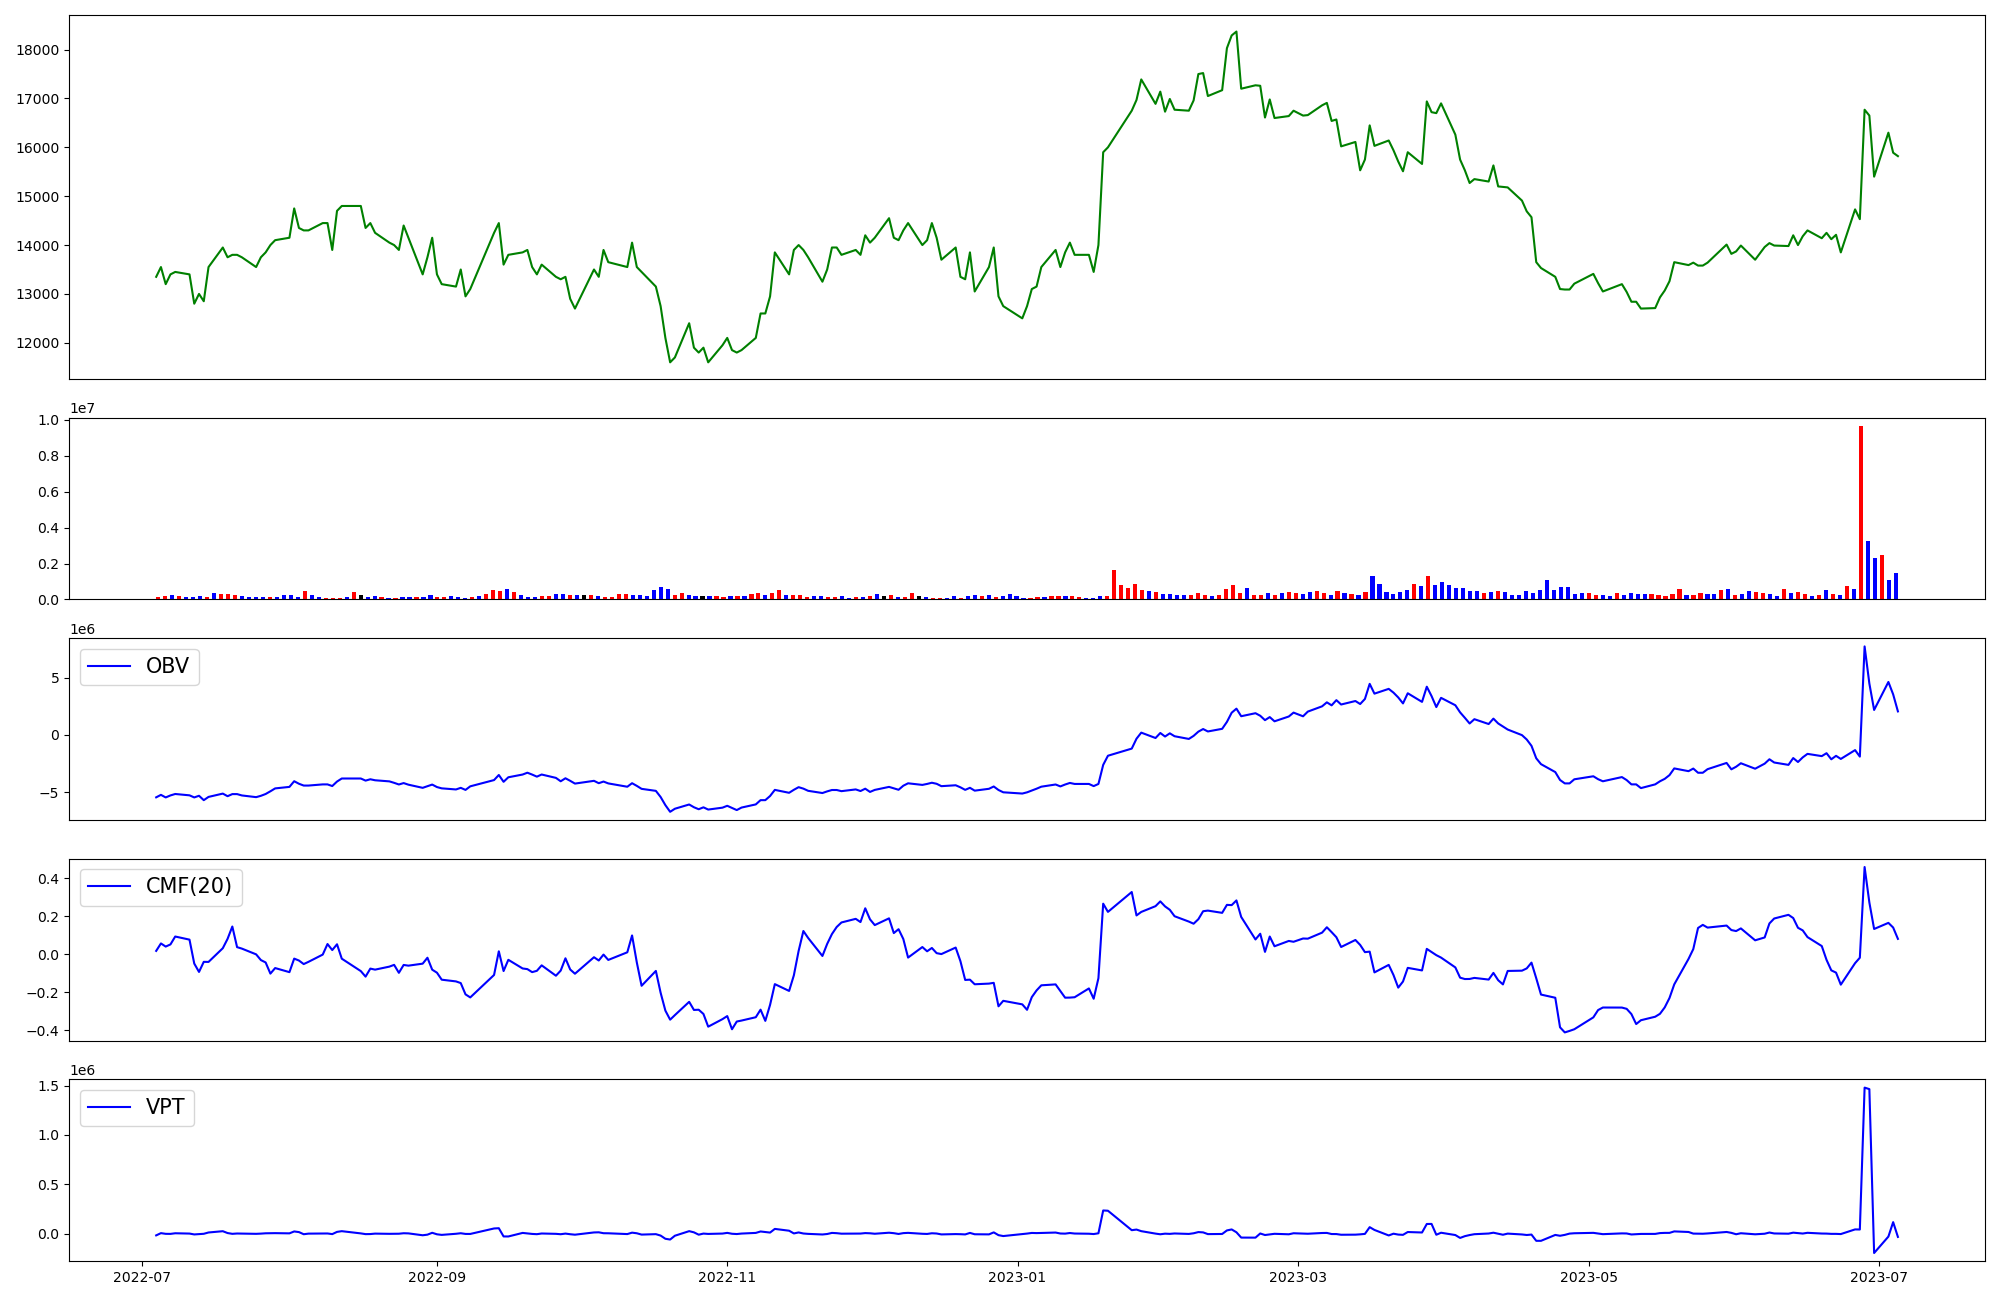This screenshot has height=1300, width=2000.
Task: Click the 18000 price axis tick label
Action: pyautogui.click(x=38, y=51)
